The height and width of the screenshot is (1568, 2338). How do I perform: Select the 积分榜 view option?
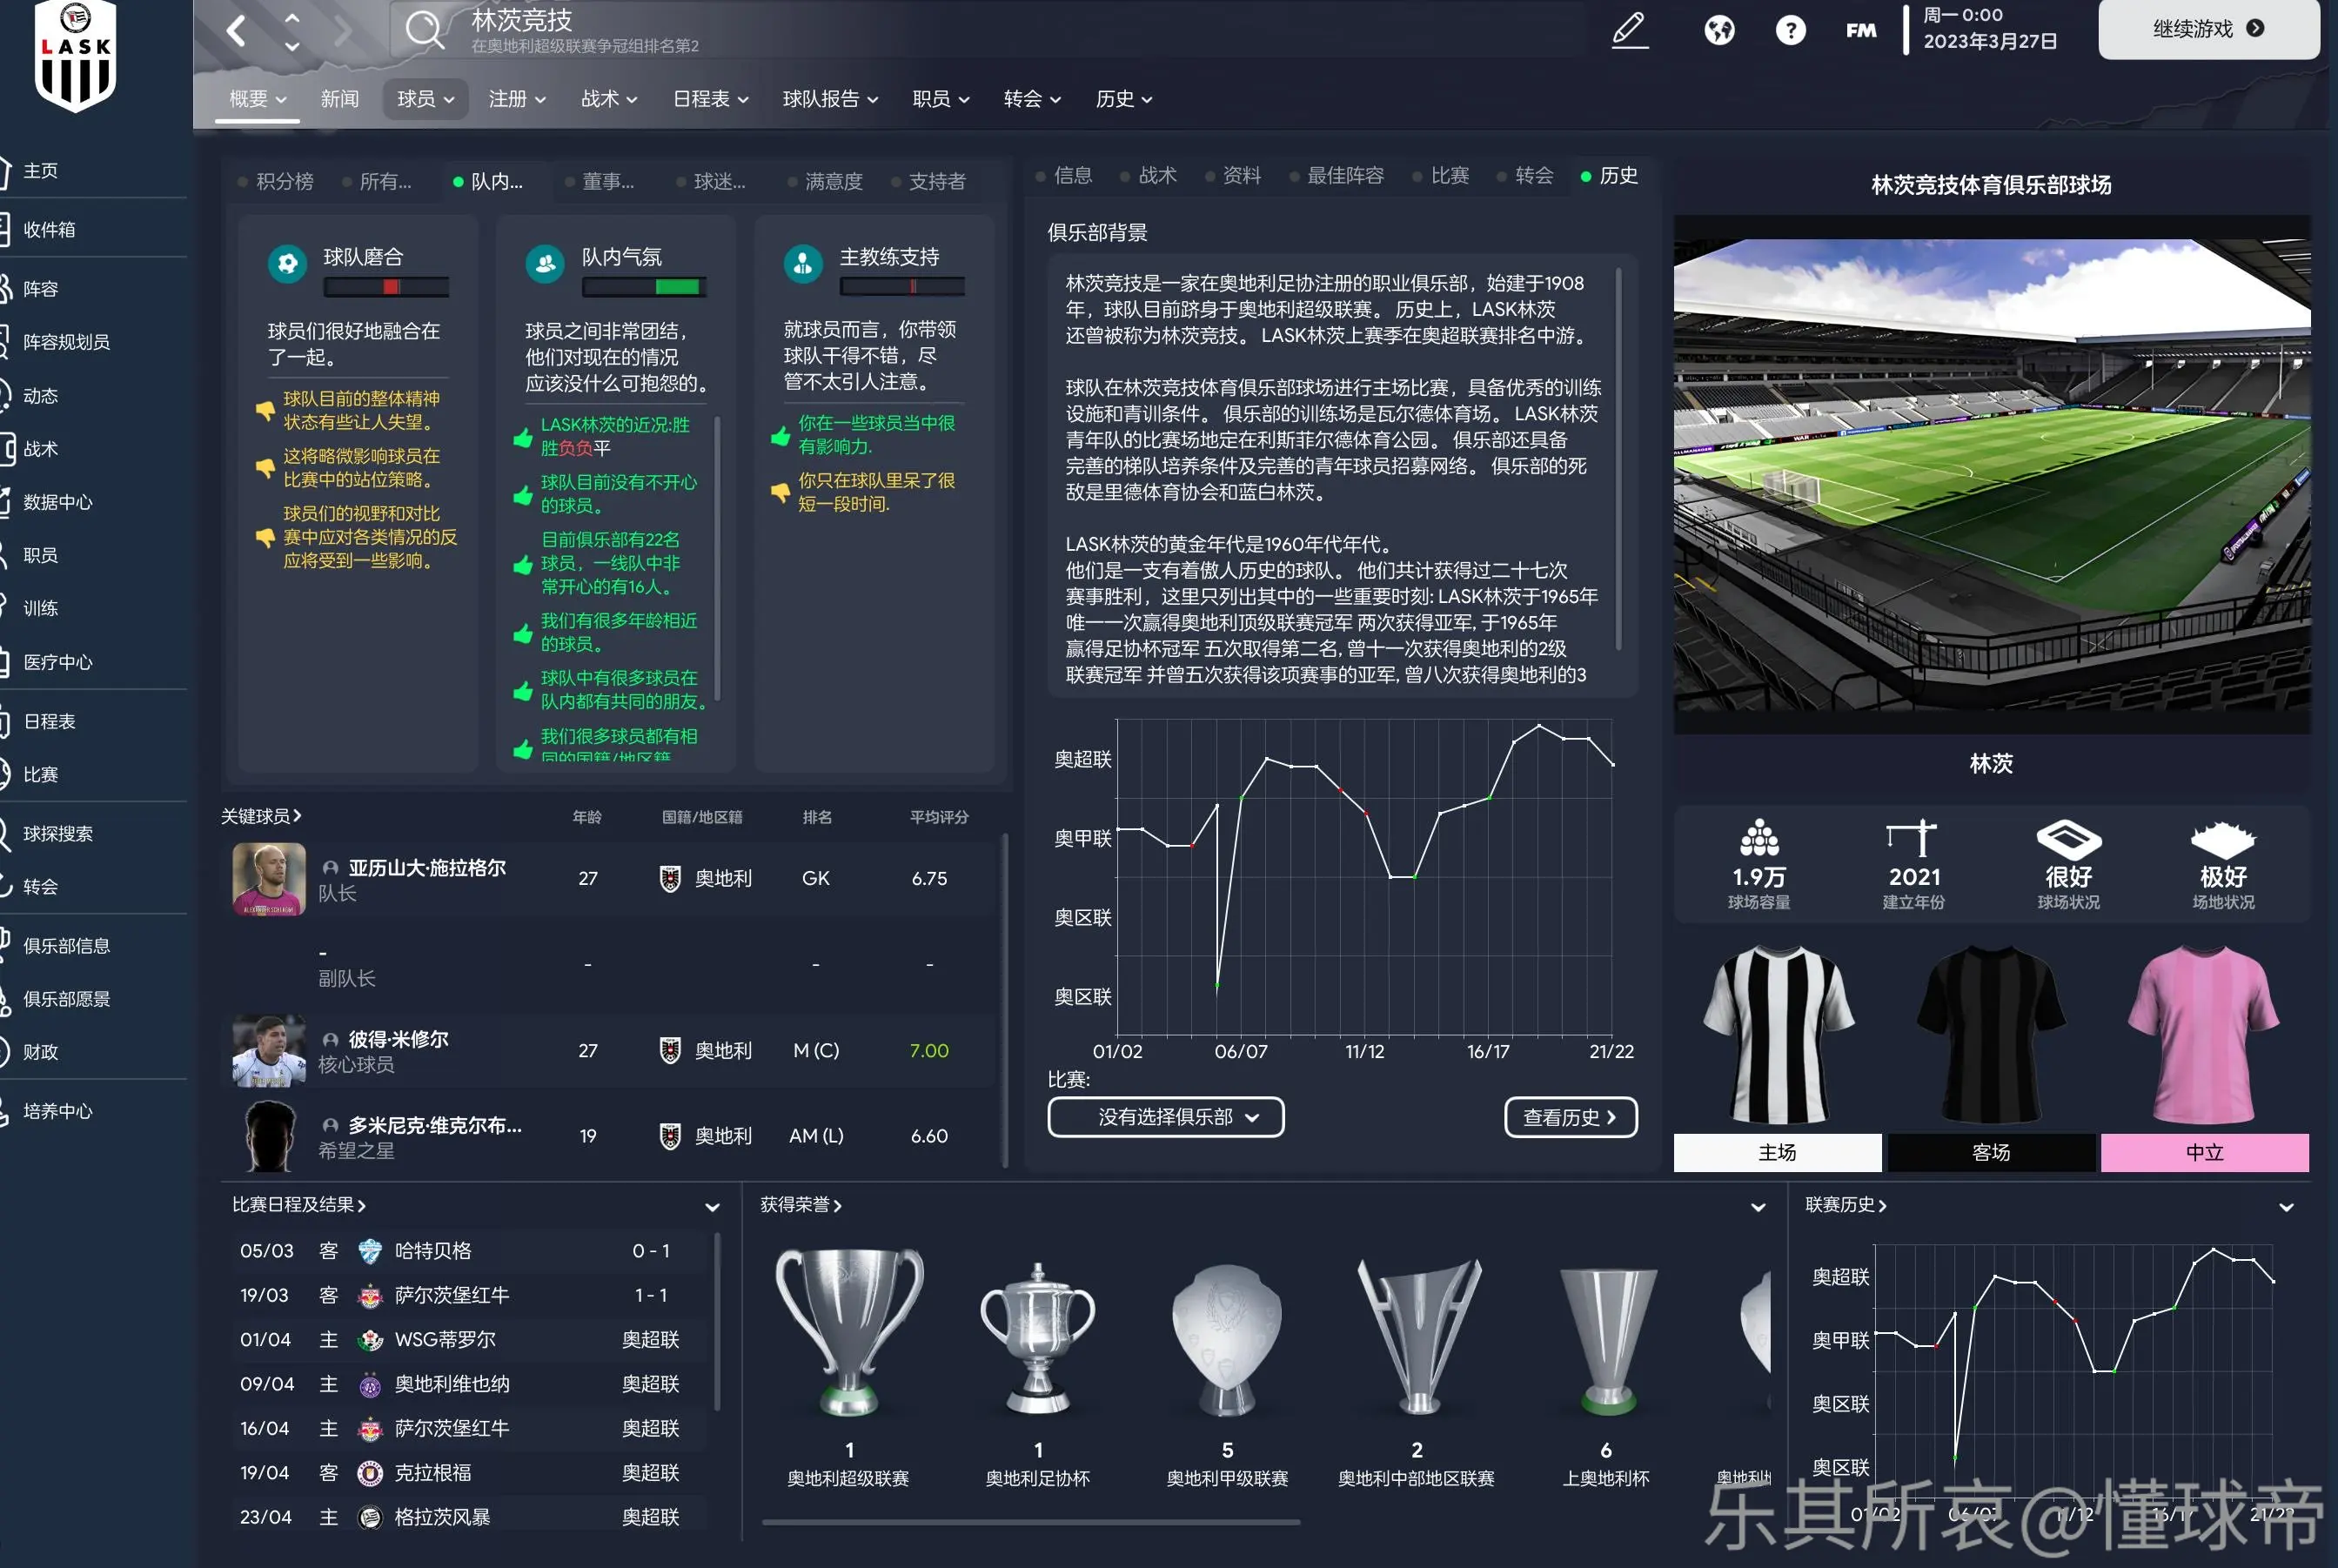pos(276,181)
